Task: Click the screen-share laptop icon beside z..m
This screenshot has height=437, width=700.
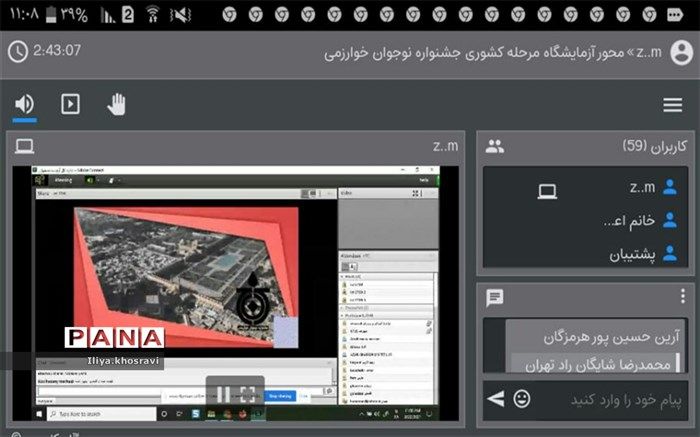Action: [547, 189]
